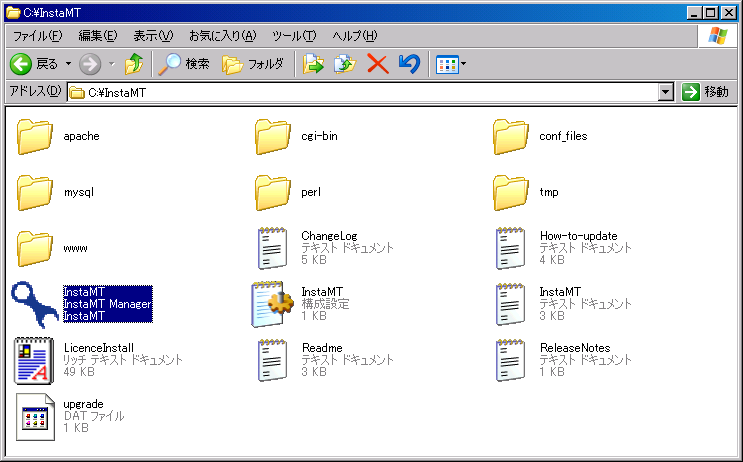Image resolution: width=743 pixels, height=462 pixels.
Task: Open the Forward history dropdown arrow
Action: click(x=112, y=63)
